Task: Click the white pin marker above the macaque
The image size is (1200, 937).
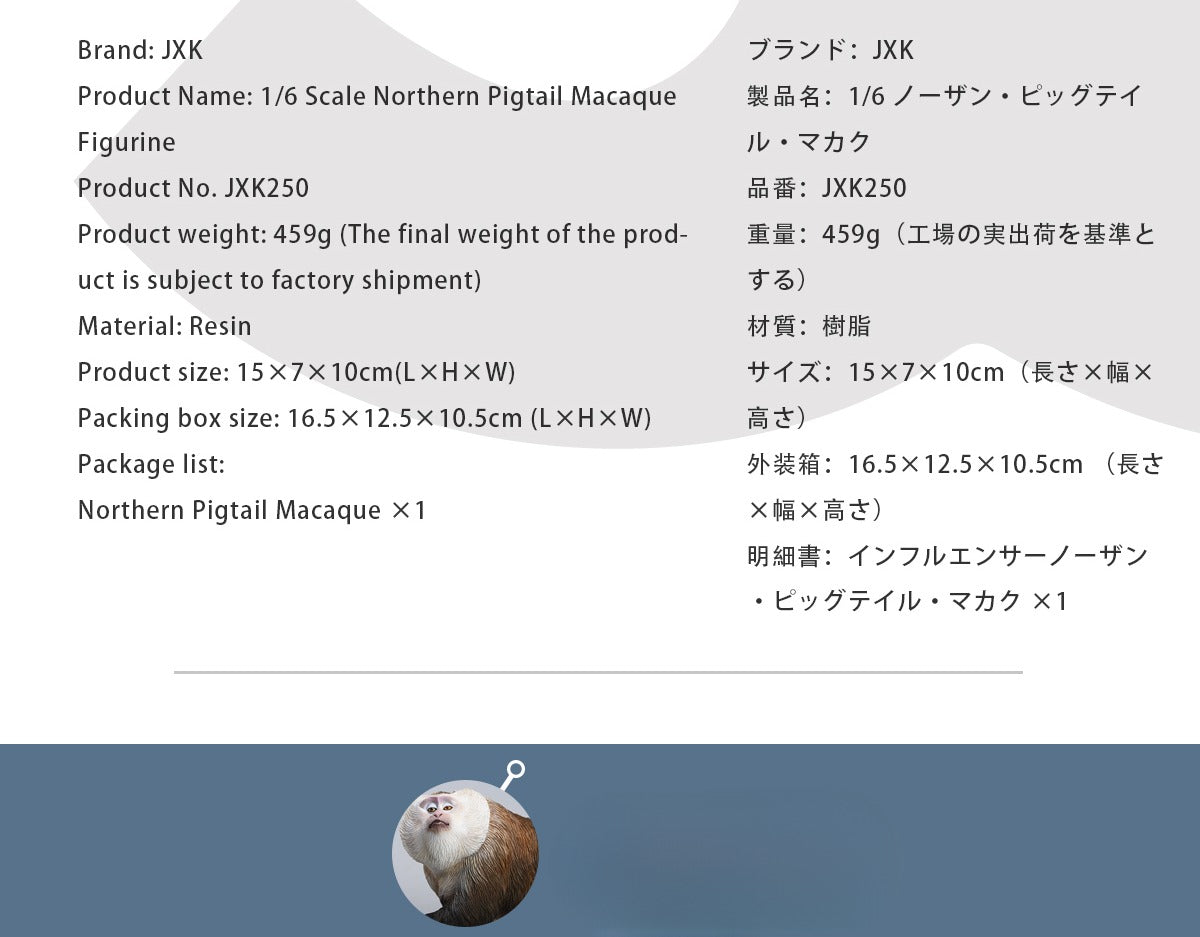Action: click(x=515, y=771)
